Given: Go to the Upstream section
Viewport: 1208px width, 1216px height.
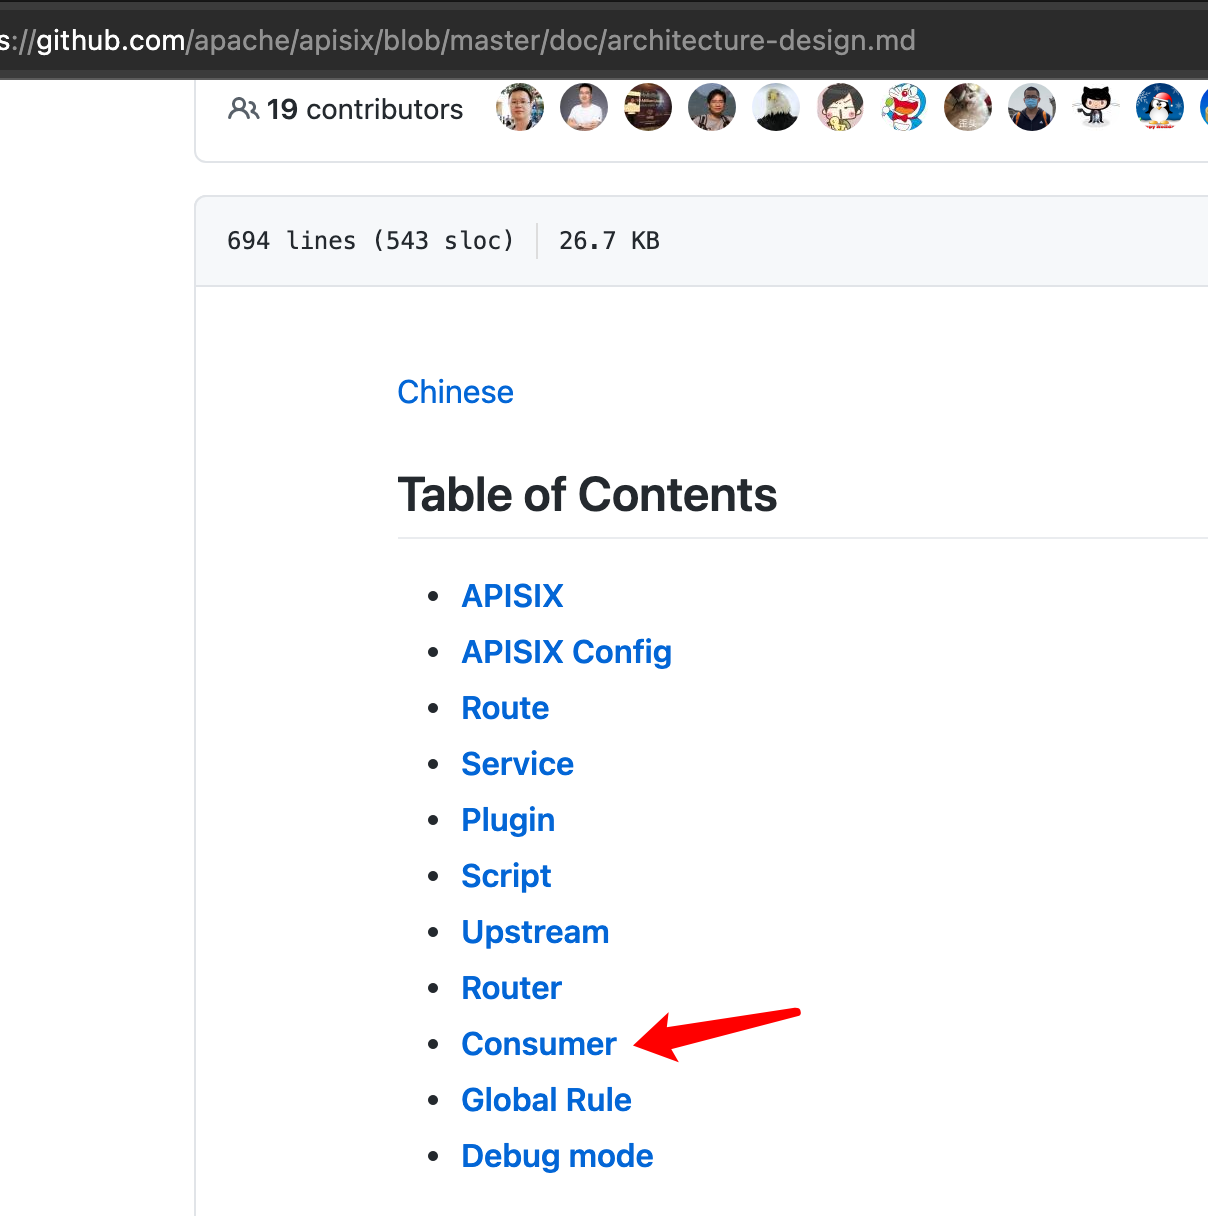Looking at the screenshot, I should [x=535, y=932].
